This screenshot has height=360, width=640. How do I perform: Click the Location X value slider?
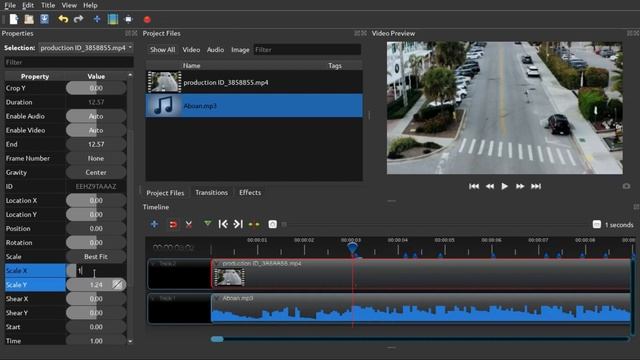pos(96,200)
